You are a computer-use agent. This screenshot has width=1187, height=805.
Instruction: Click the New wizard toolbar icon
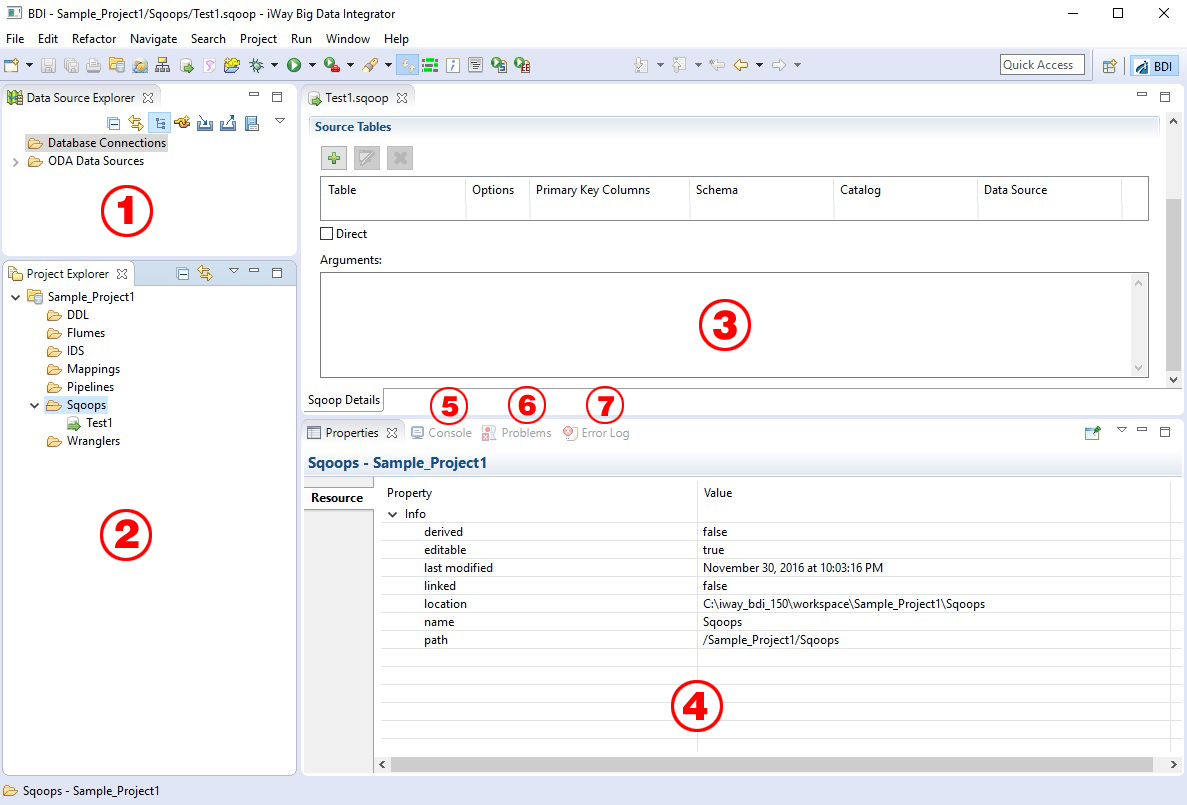coord(11,65)
